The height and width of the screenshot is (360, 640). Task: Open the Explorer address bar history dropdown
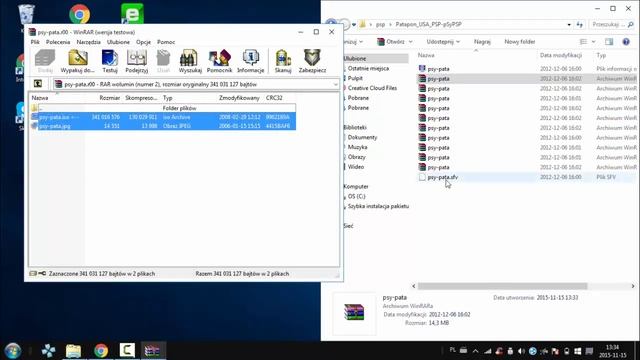(569, 24)
